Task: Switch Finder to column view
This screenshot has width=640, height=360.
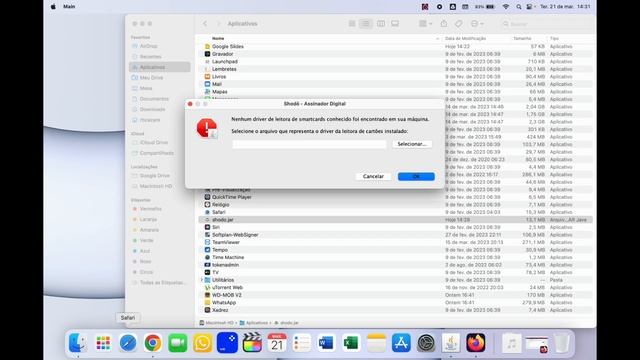Action: 381,24
